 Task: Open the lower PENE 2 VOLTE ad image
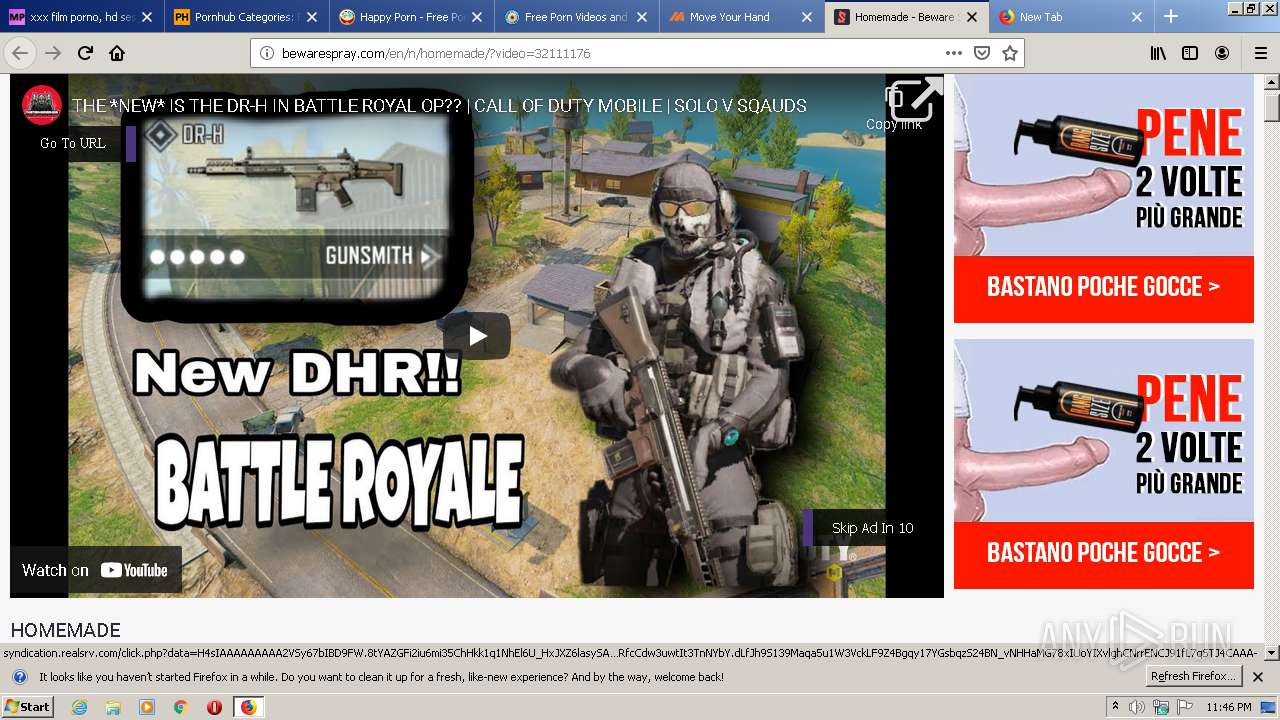pyautogui.click(x=1103, y=431)
